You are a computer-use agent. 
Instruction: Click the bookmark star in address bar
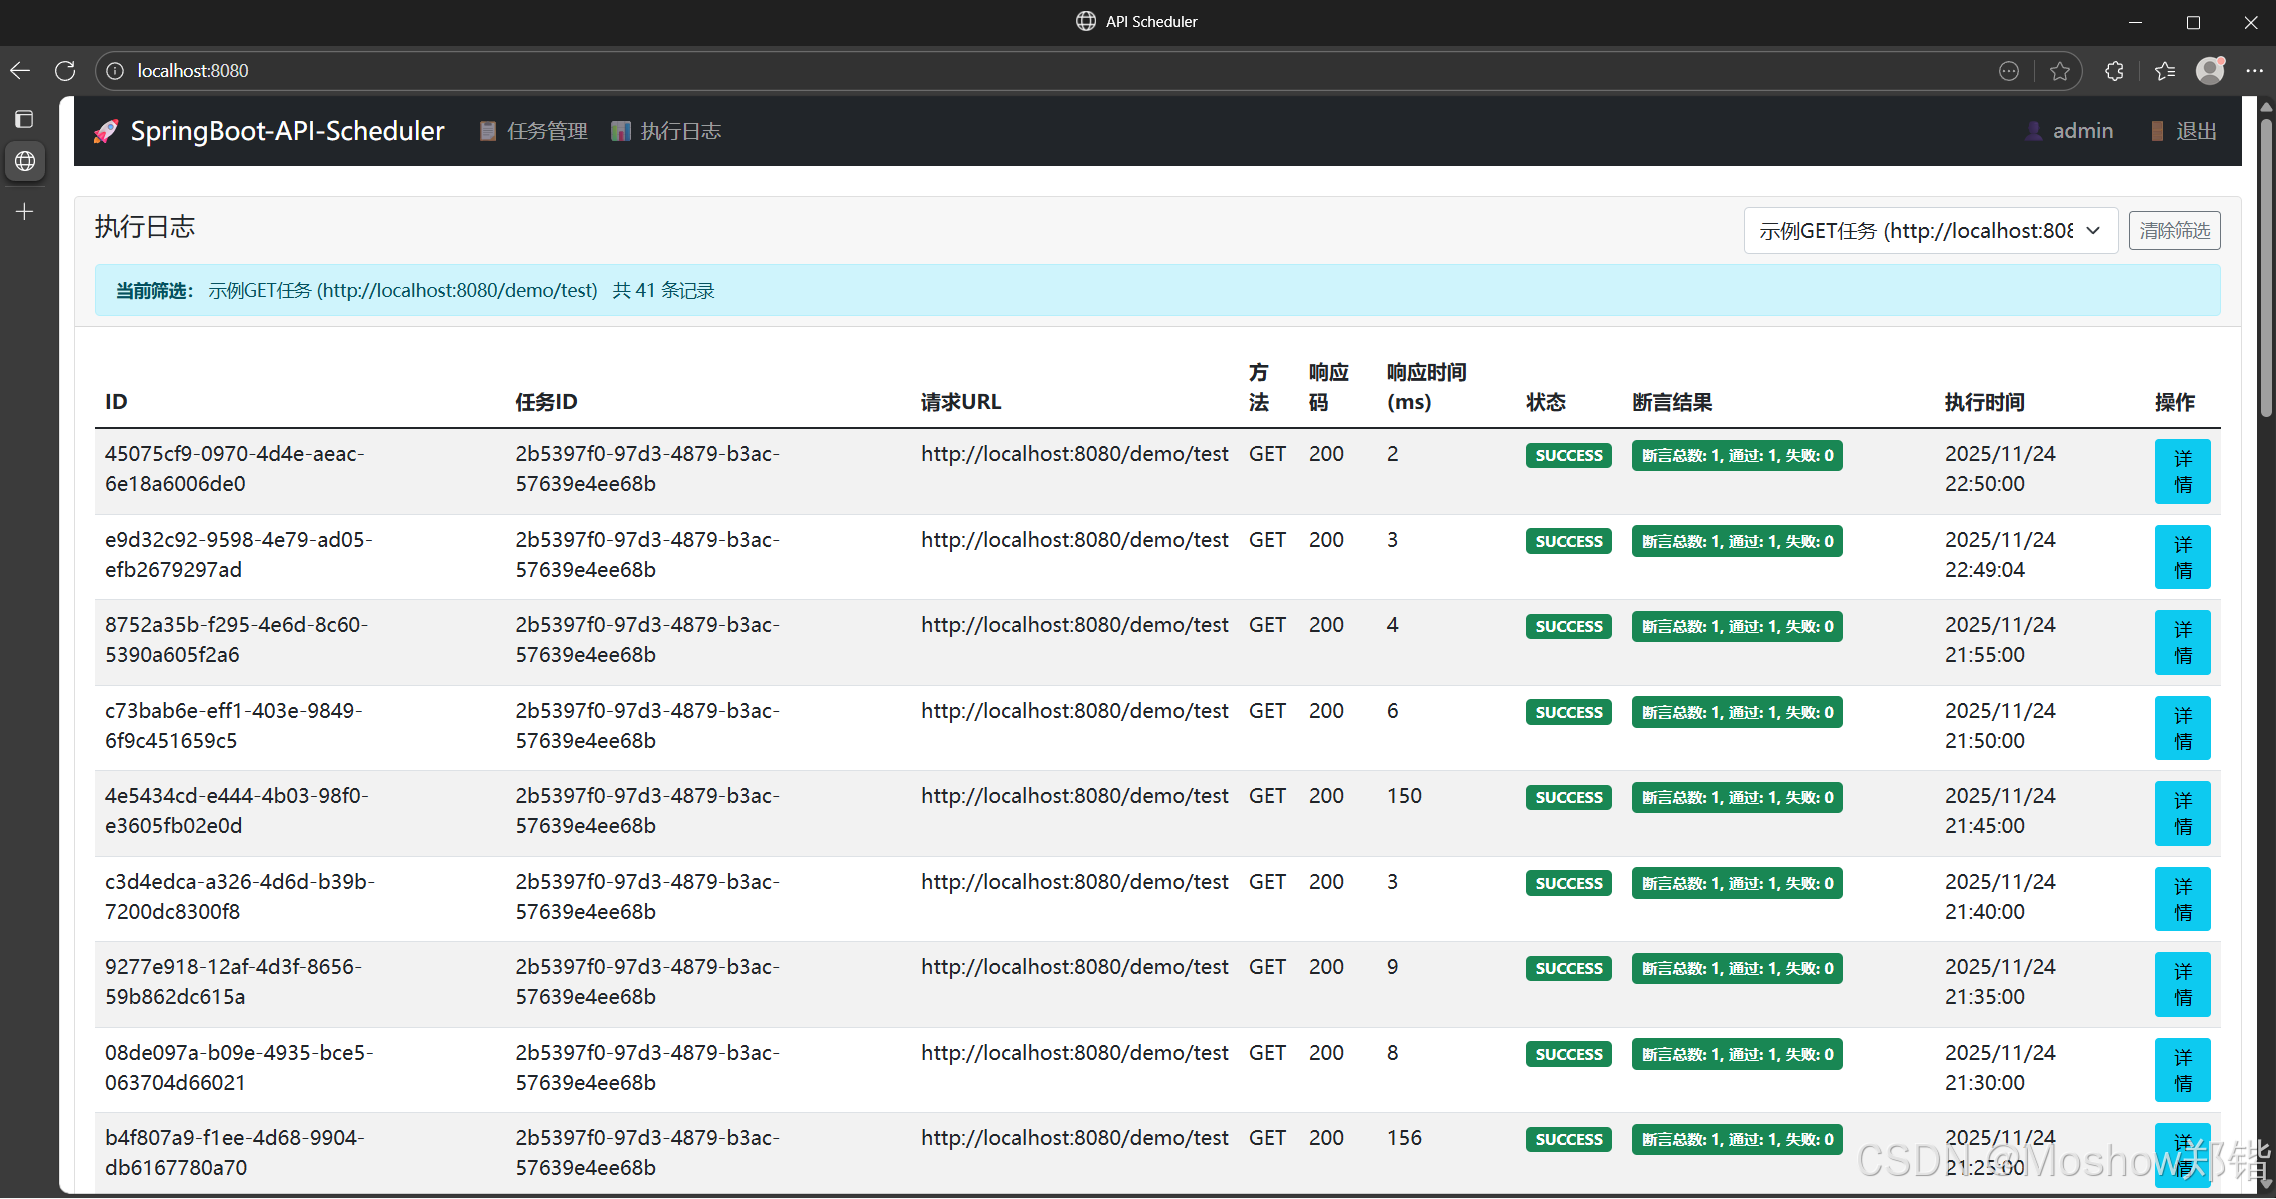(2060, 71)
